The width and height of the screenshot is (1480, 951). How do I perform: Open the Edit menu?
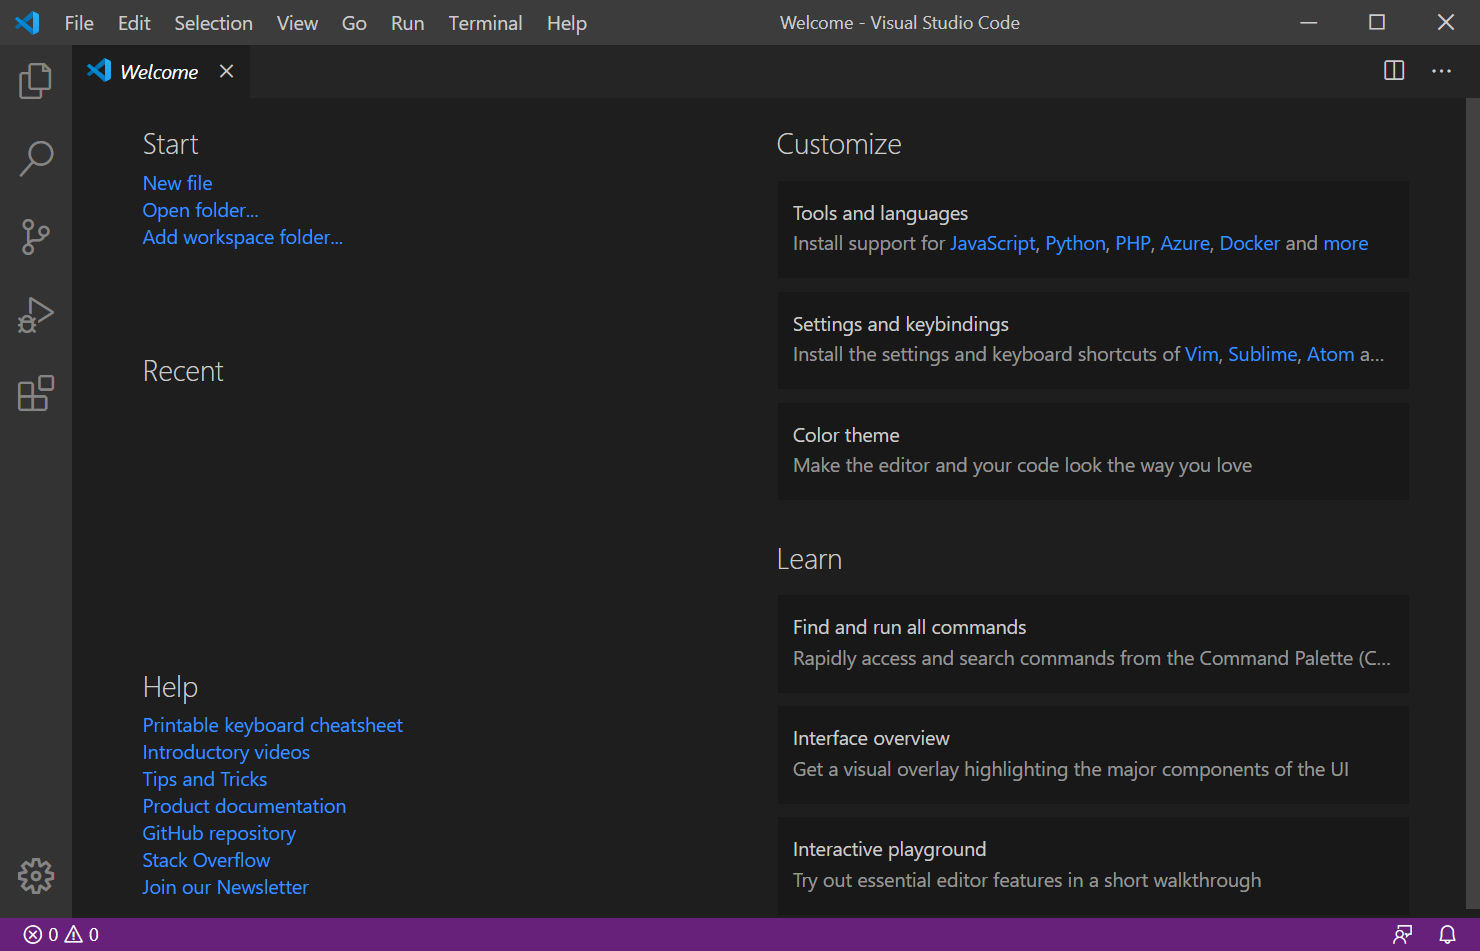coord(134,23)
